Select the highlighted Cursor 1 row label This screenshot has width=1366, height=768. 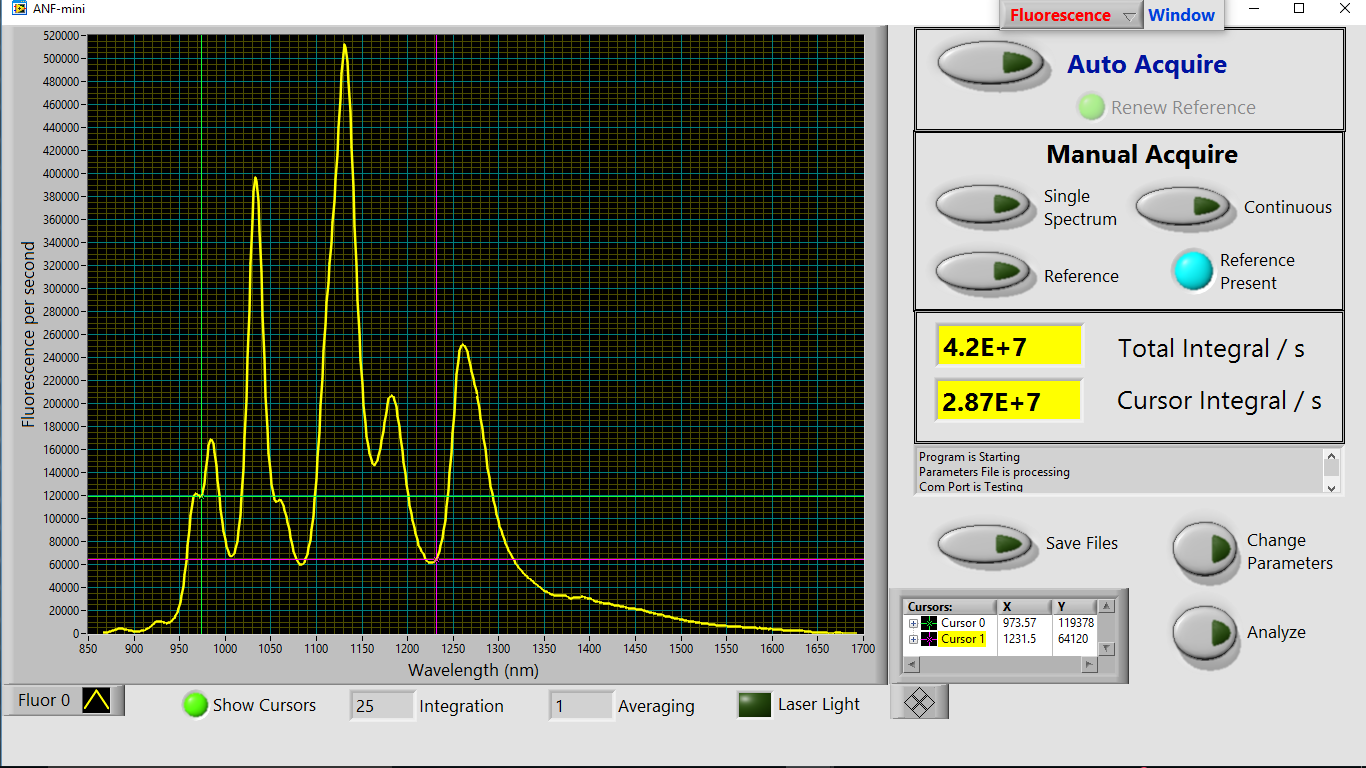963,639
